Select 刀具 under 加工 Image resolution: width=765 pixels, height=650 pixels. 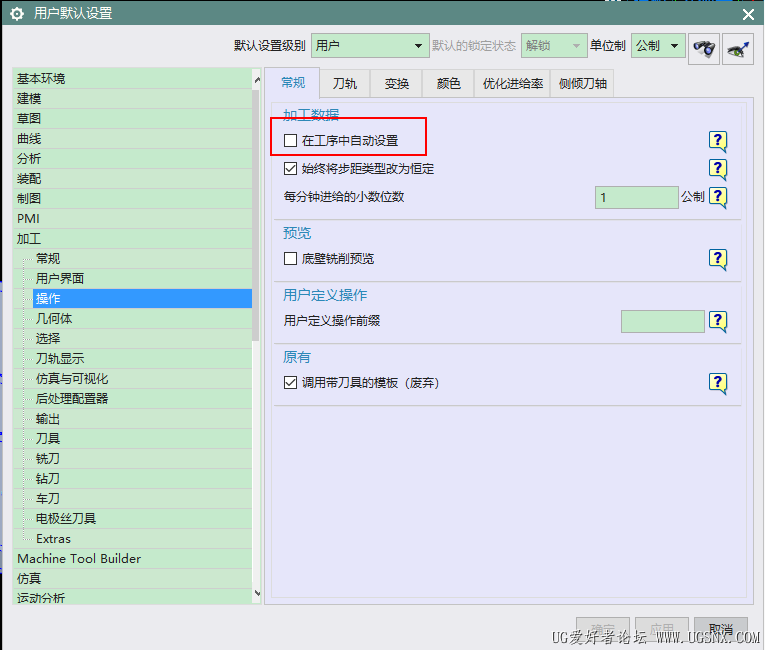coord(142,439)
